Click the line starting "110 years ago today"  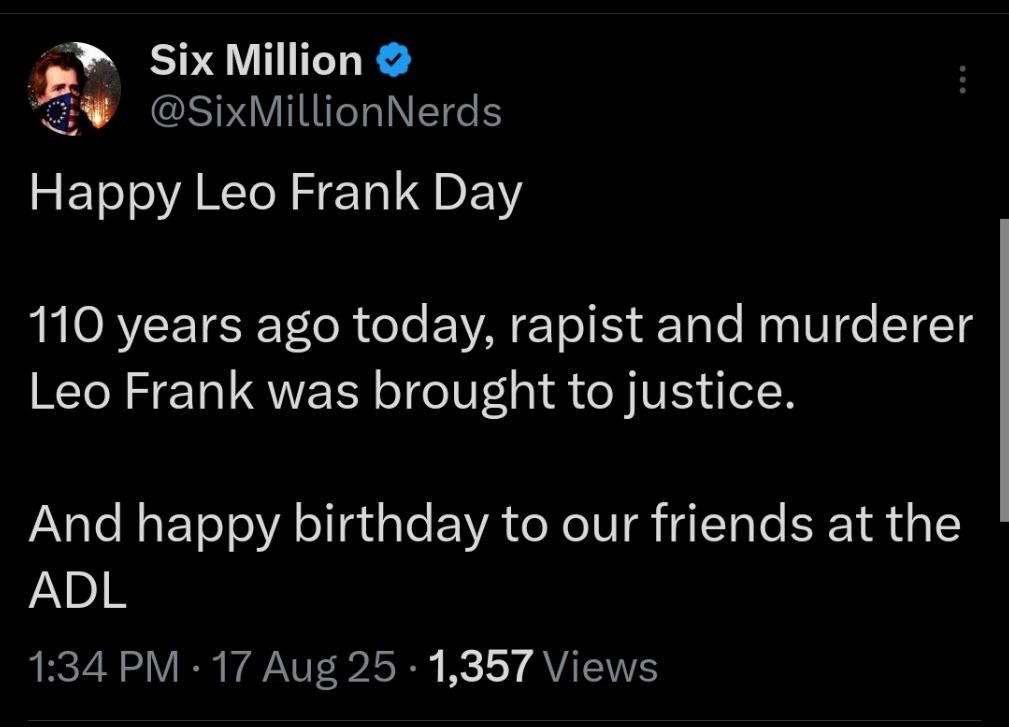(x=500, y=326)
